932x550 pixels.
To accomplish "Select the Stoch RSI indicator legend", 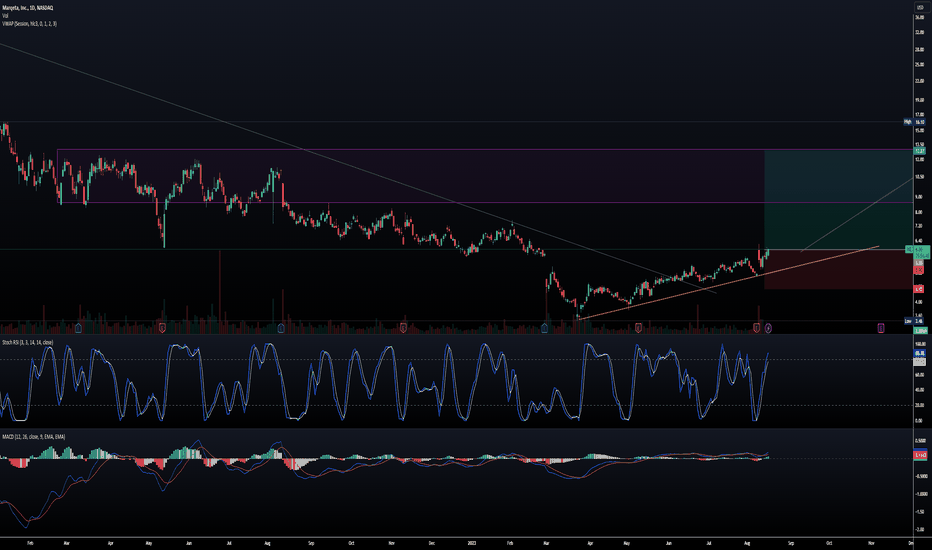I will [27, 342].
